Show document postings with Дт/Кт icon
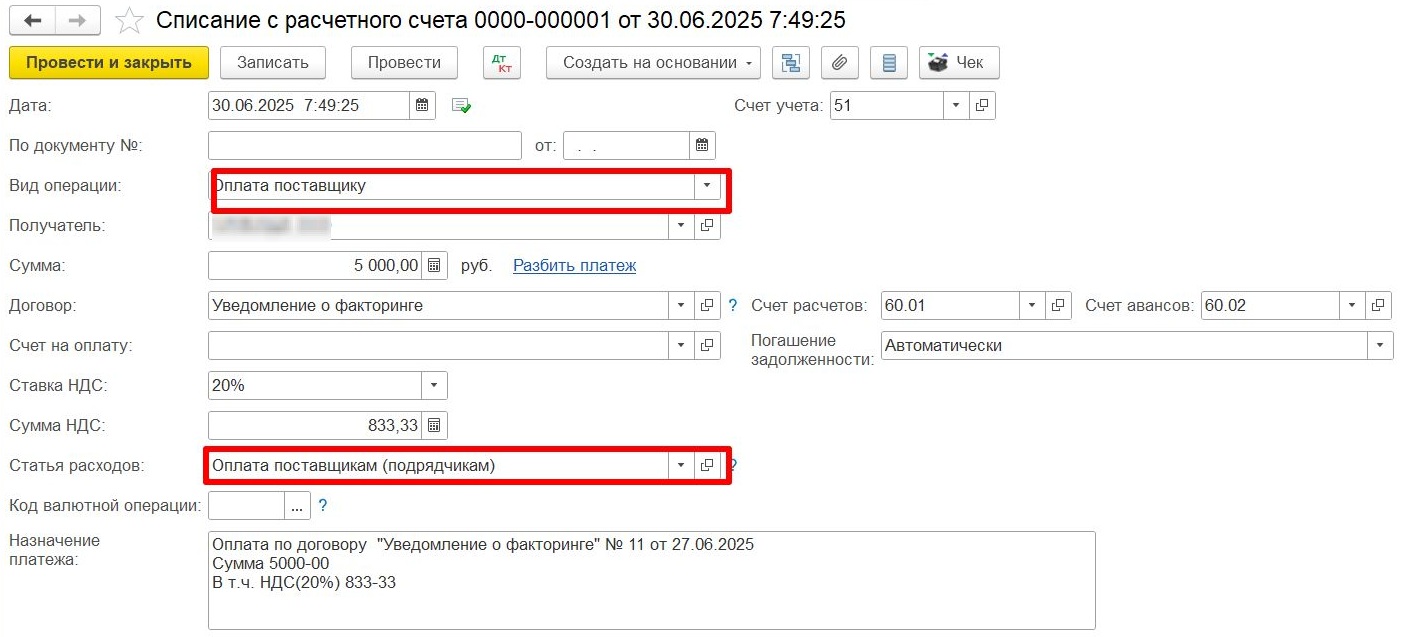Screen dimensions: 1401x637 tap(501, 62)
